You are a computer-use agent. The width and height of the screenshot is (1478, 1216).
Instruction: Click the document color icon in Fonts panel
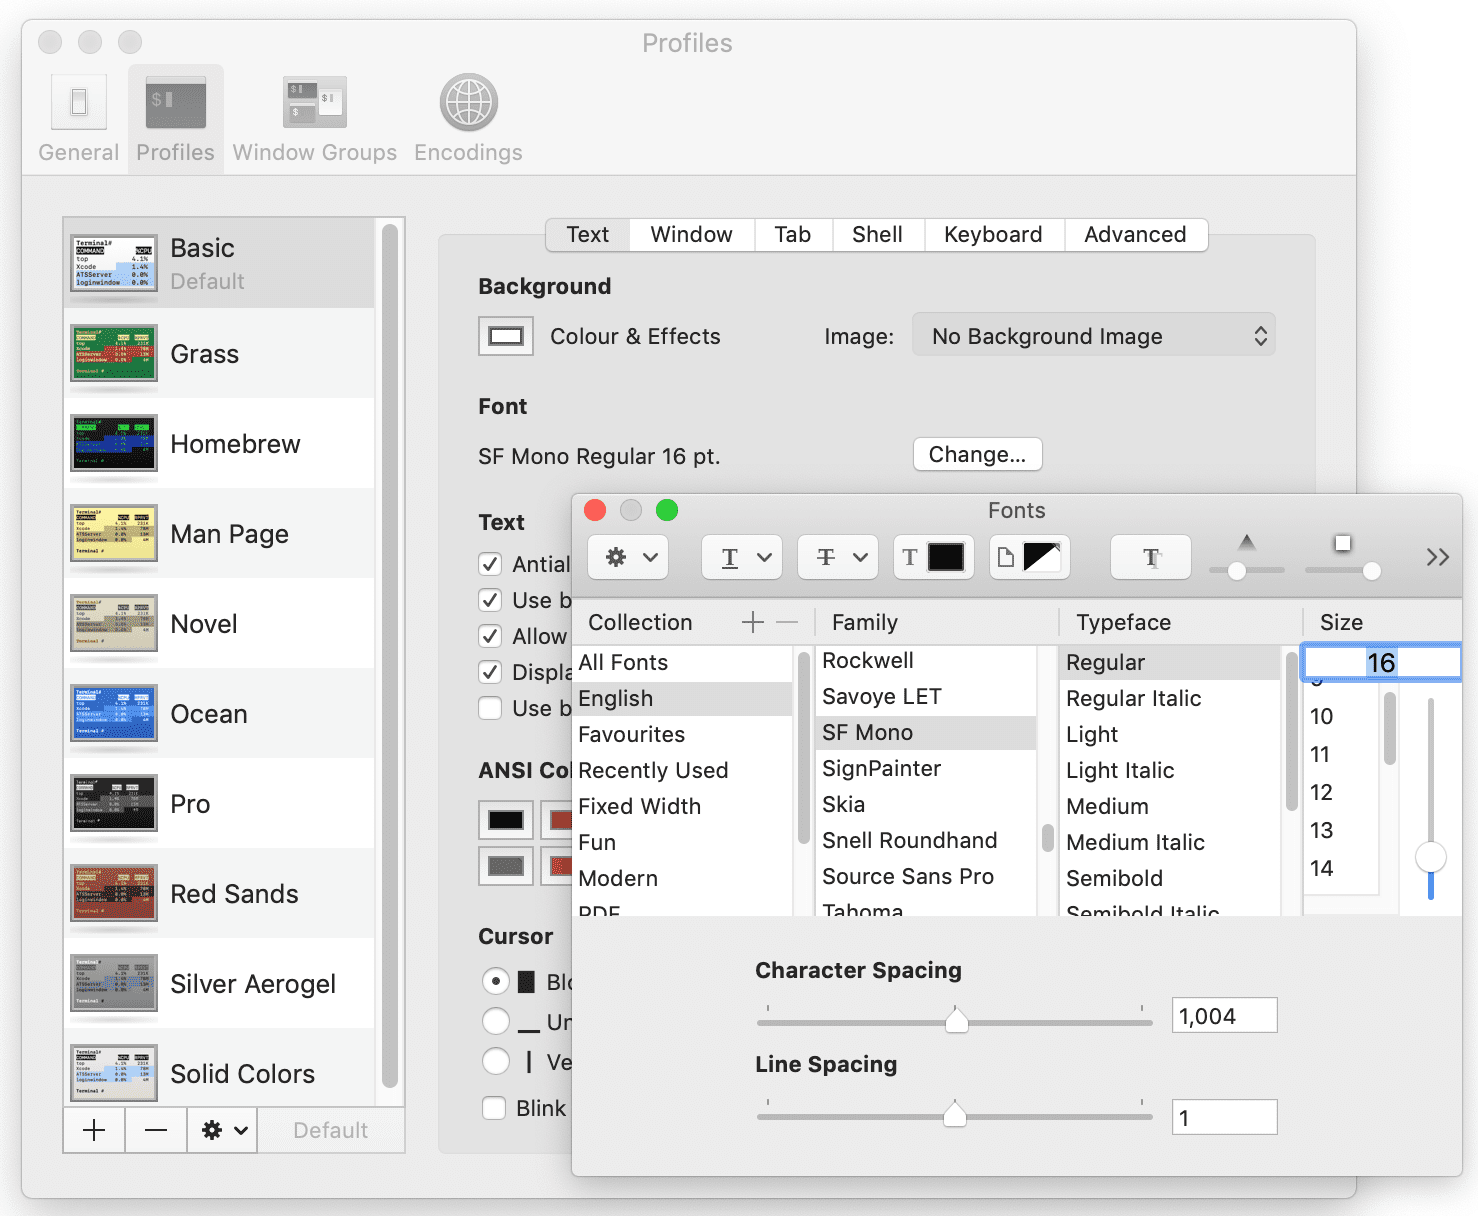pos(1029,557)
